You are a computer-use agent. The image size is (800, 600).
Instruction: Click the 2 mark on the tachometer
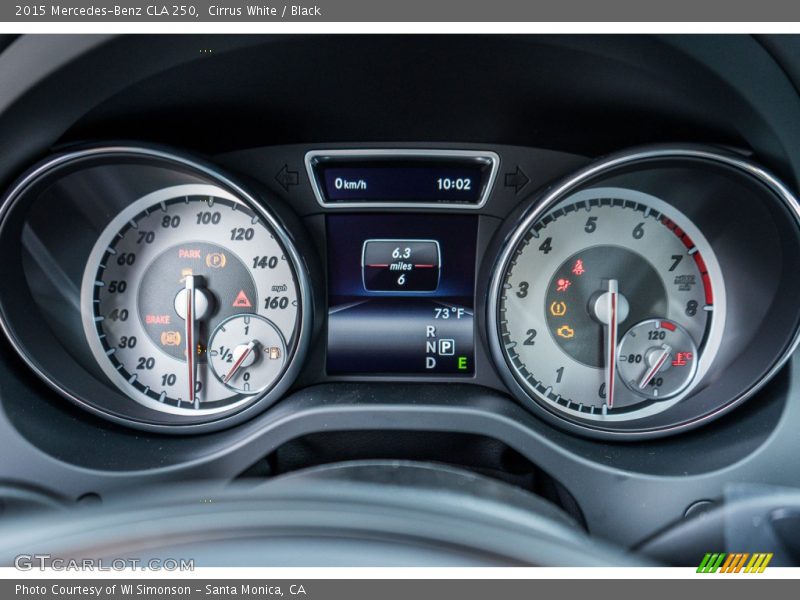530,337
